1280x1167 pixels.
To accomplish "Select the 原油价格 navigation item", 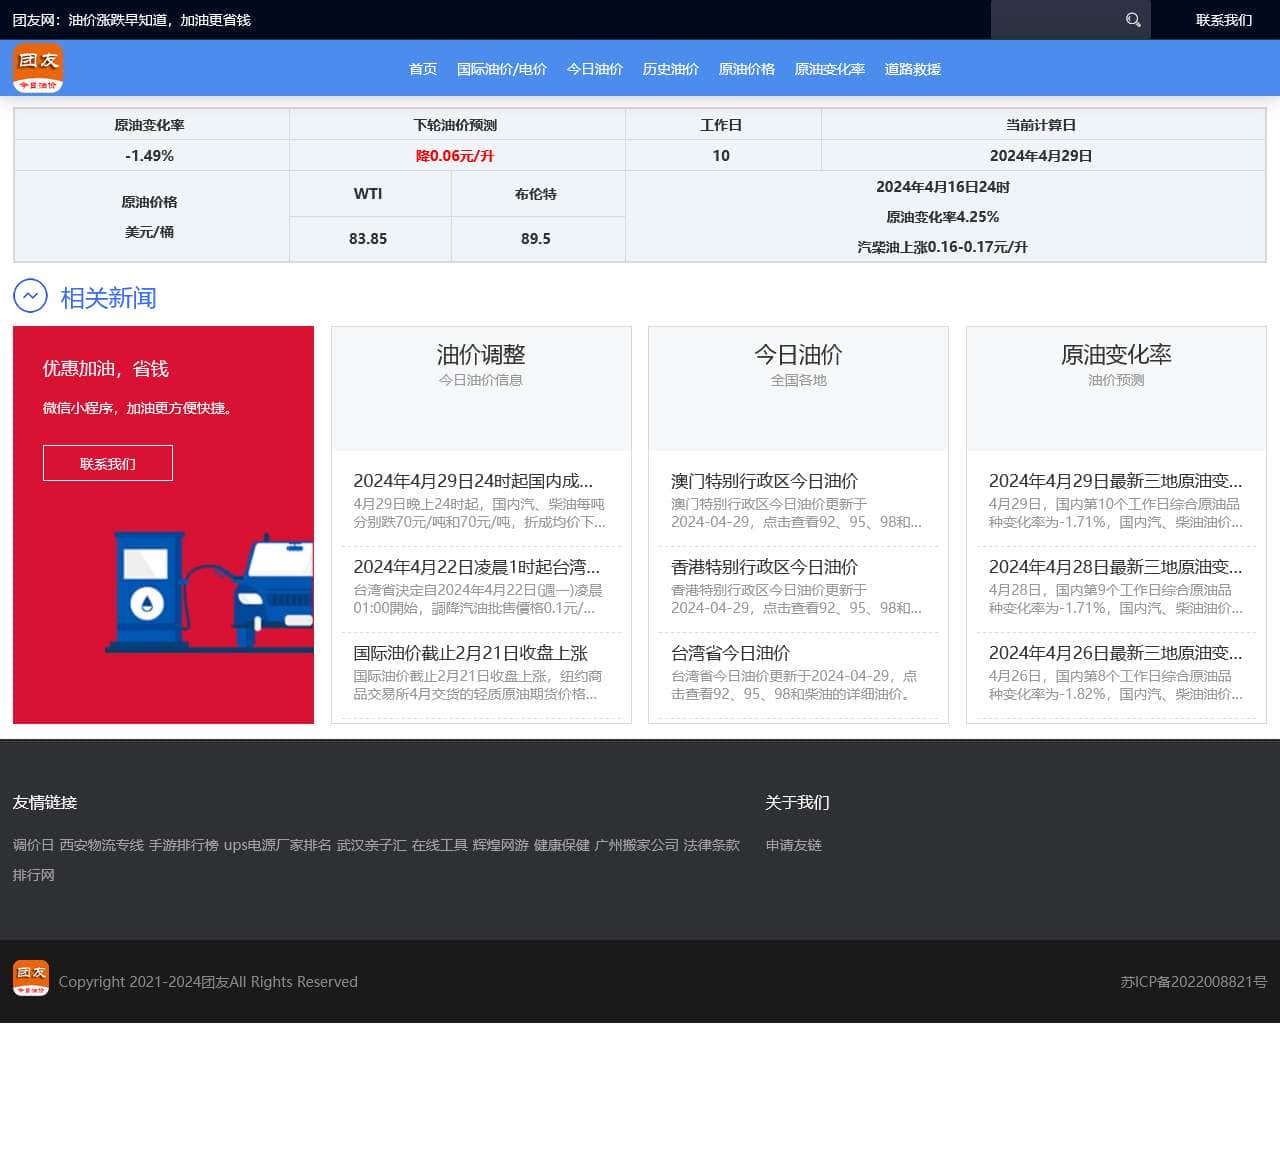I will pyautogui.click(x=746, y=69).
